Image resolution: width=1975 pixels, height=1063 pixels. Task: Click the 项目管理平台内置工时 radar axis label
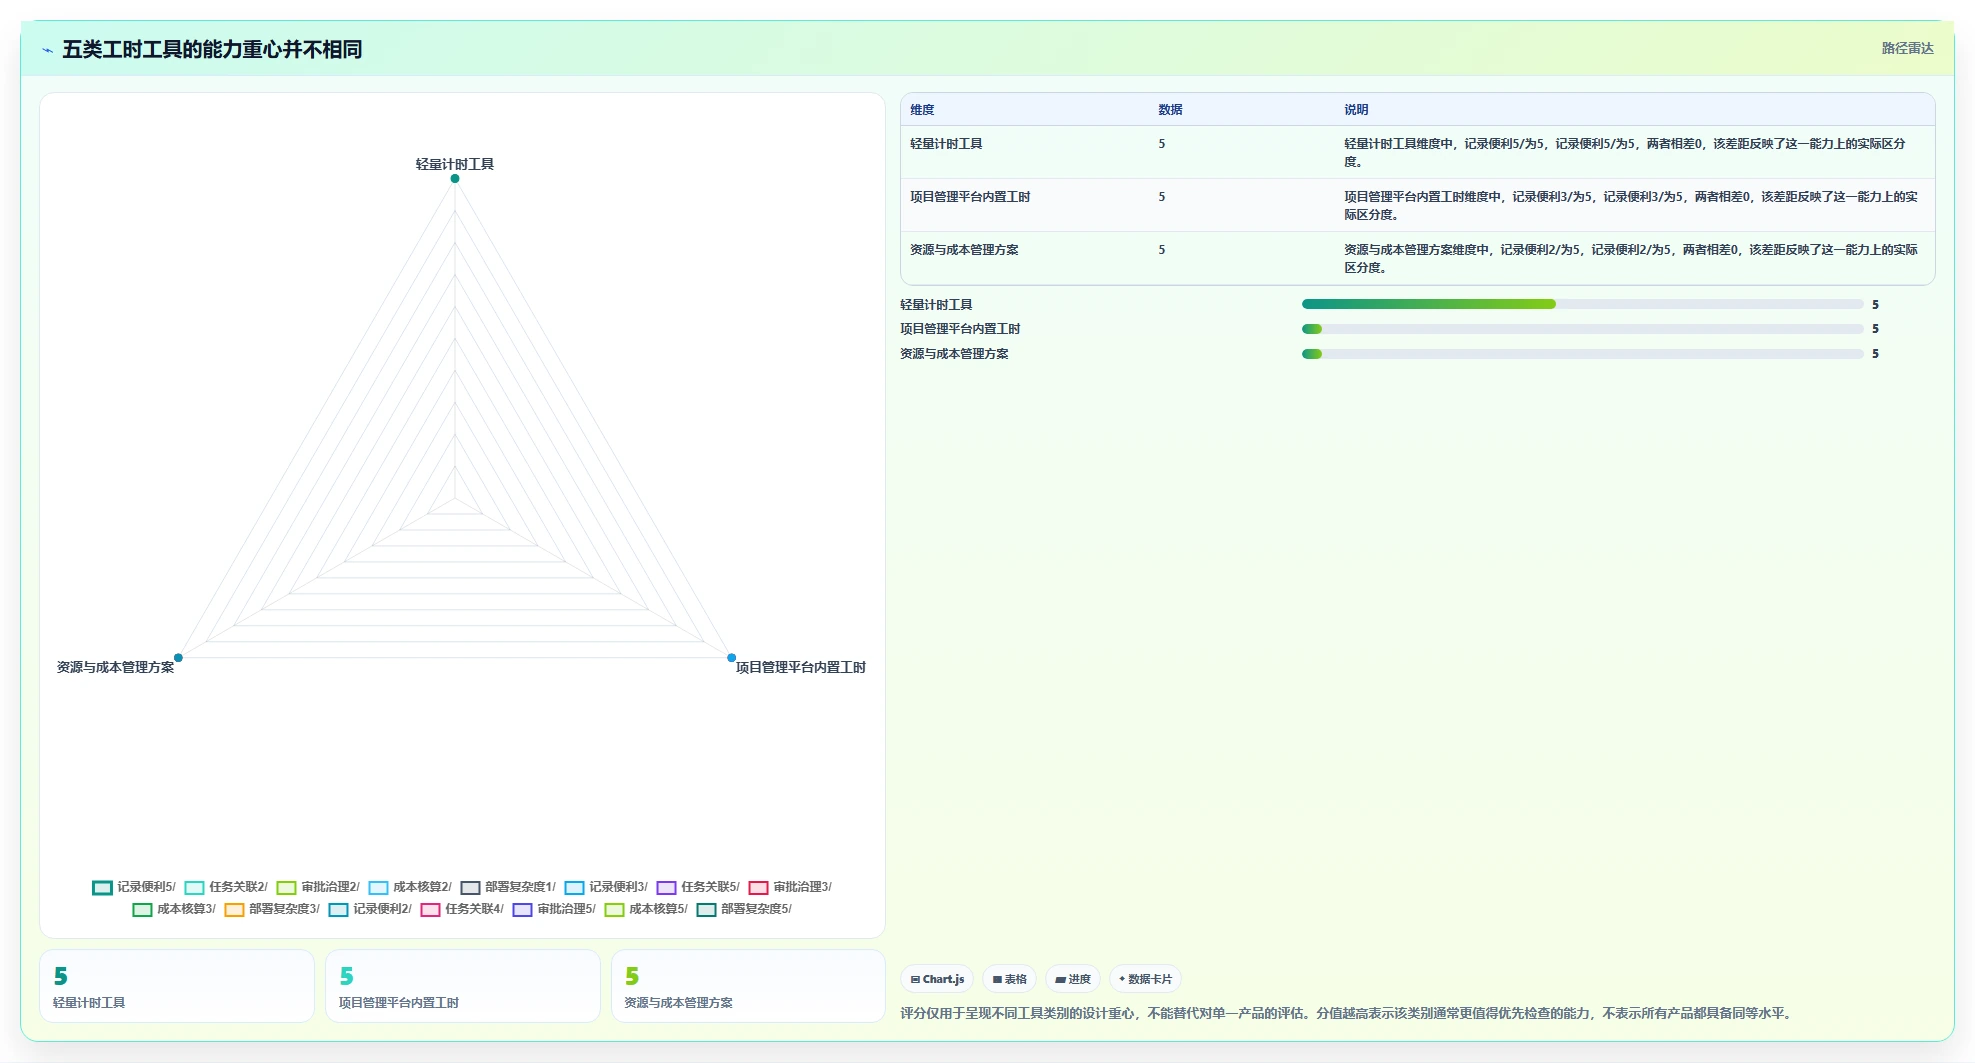(x=801, y=667)
